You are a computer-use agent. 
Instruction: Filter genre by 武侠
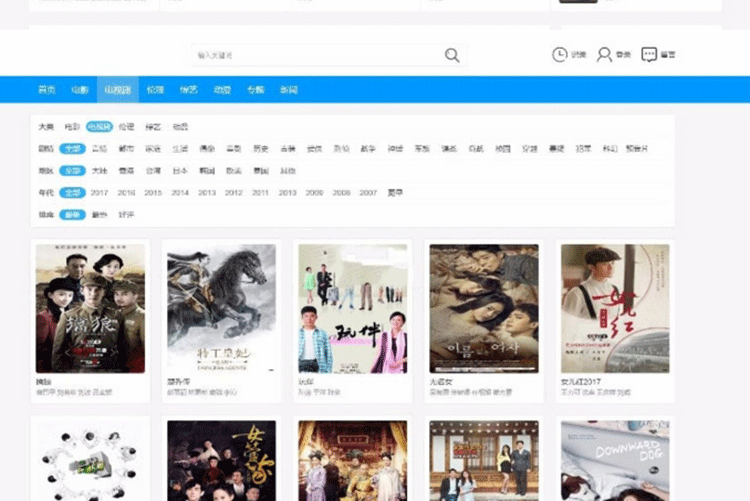coord(314,149)
